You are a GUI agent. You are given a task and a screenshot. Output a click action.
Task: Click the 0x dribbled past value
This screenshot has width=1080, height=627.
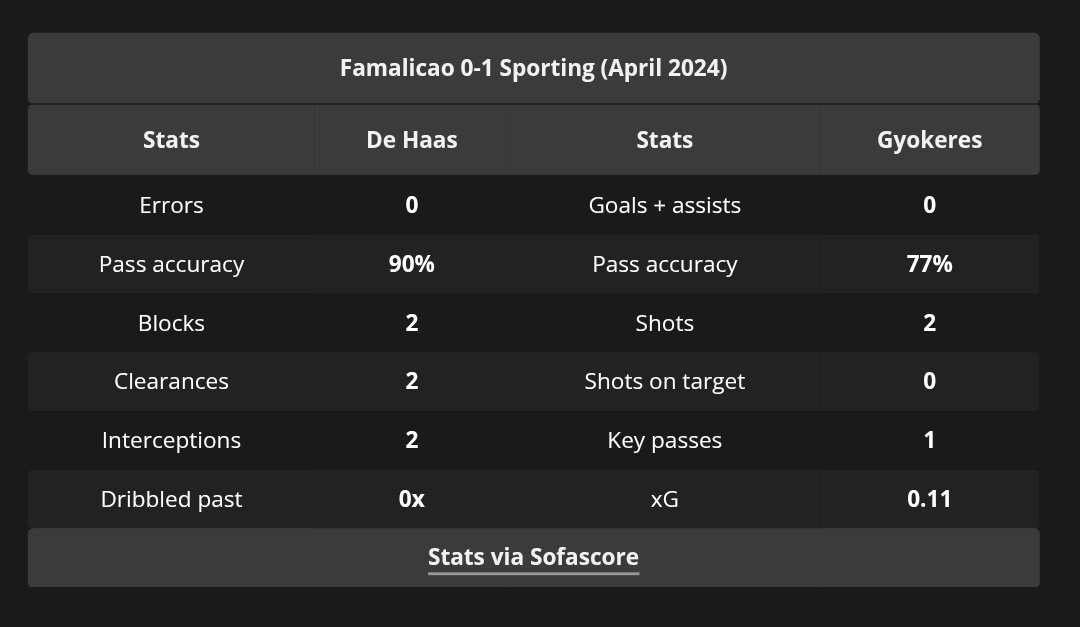pos(411,499)
